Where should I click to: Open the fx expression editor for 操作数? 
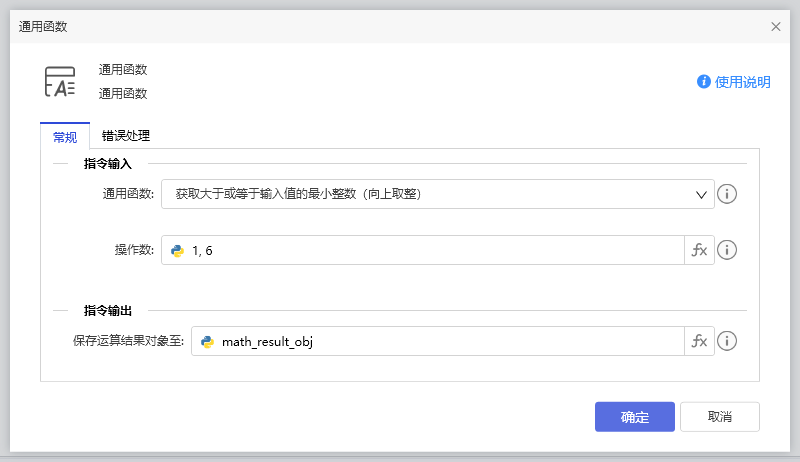pos(699,250)
